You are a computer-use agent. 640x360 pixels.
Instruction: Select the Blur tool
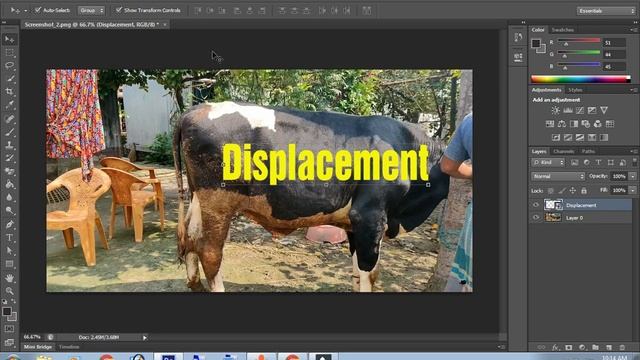point(9,197)
